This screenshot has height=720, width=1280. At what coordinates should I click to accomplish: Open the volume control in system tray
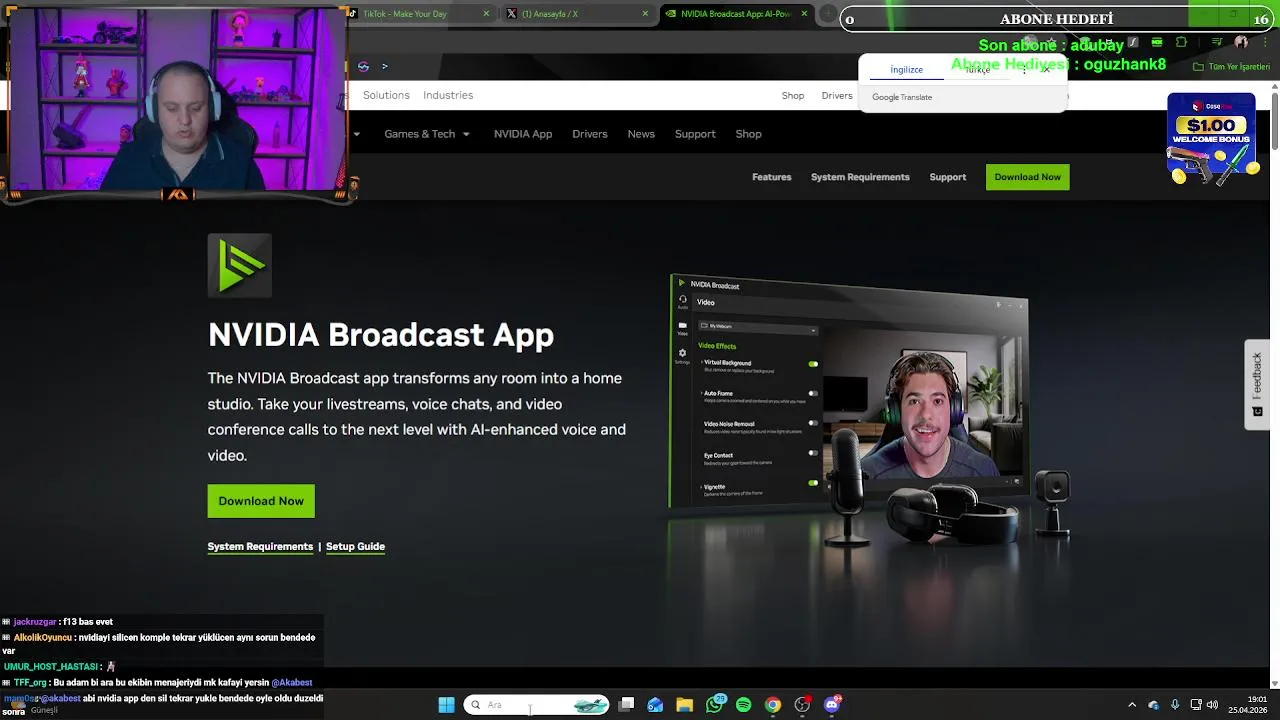[x=1212, y=705]
